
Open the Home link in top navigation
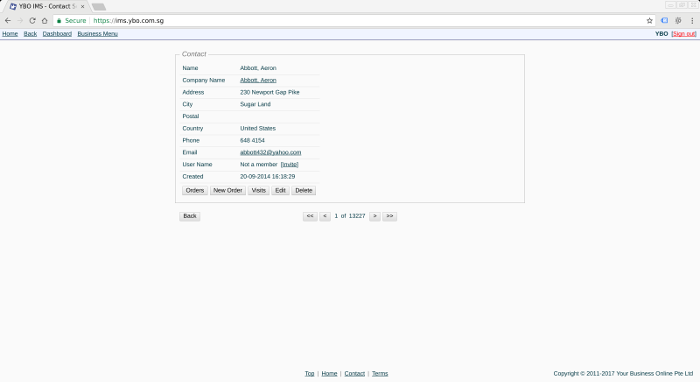click(x=10, y=34)
